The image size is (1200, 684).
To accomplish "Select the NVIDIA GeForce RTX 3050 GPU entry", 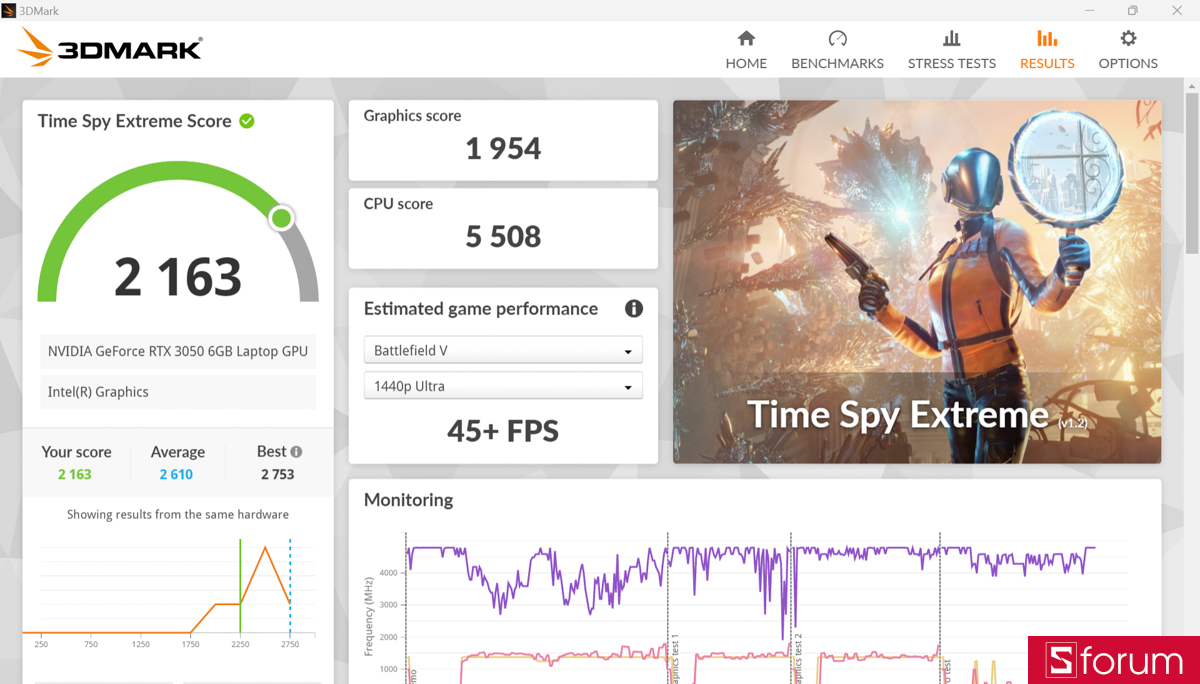I will pyautogui.click(x=177, y=351).
